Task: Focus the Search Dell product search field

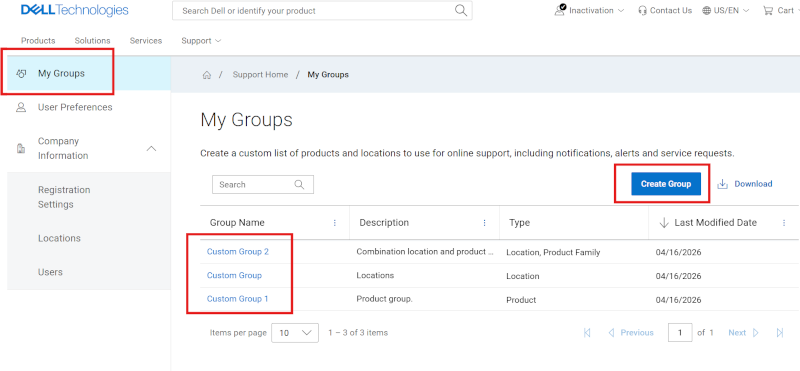Action: point(322,11)
